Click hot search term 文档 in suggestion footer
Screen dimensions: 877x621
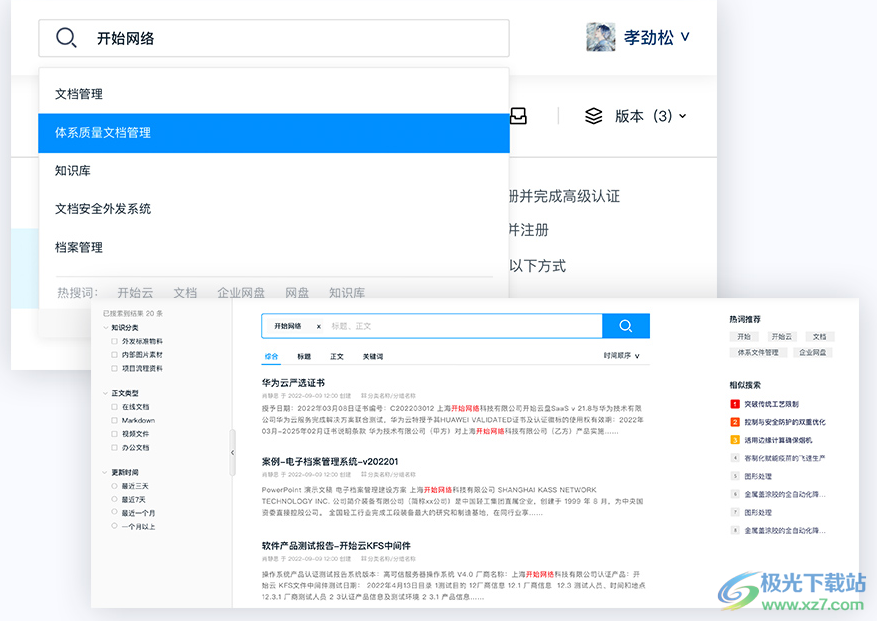pos(185,293)
